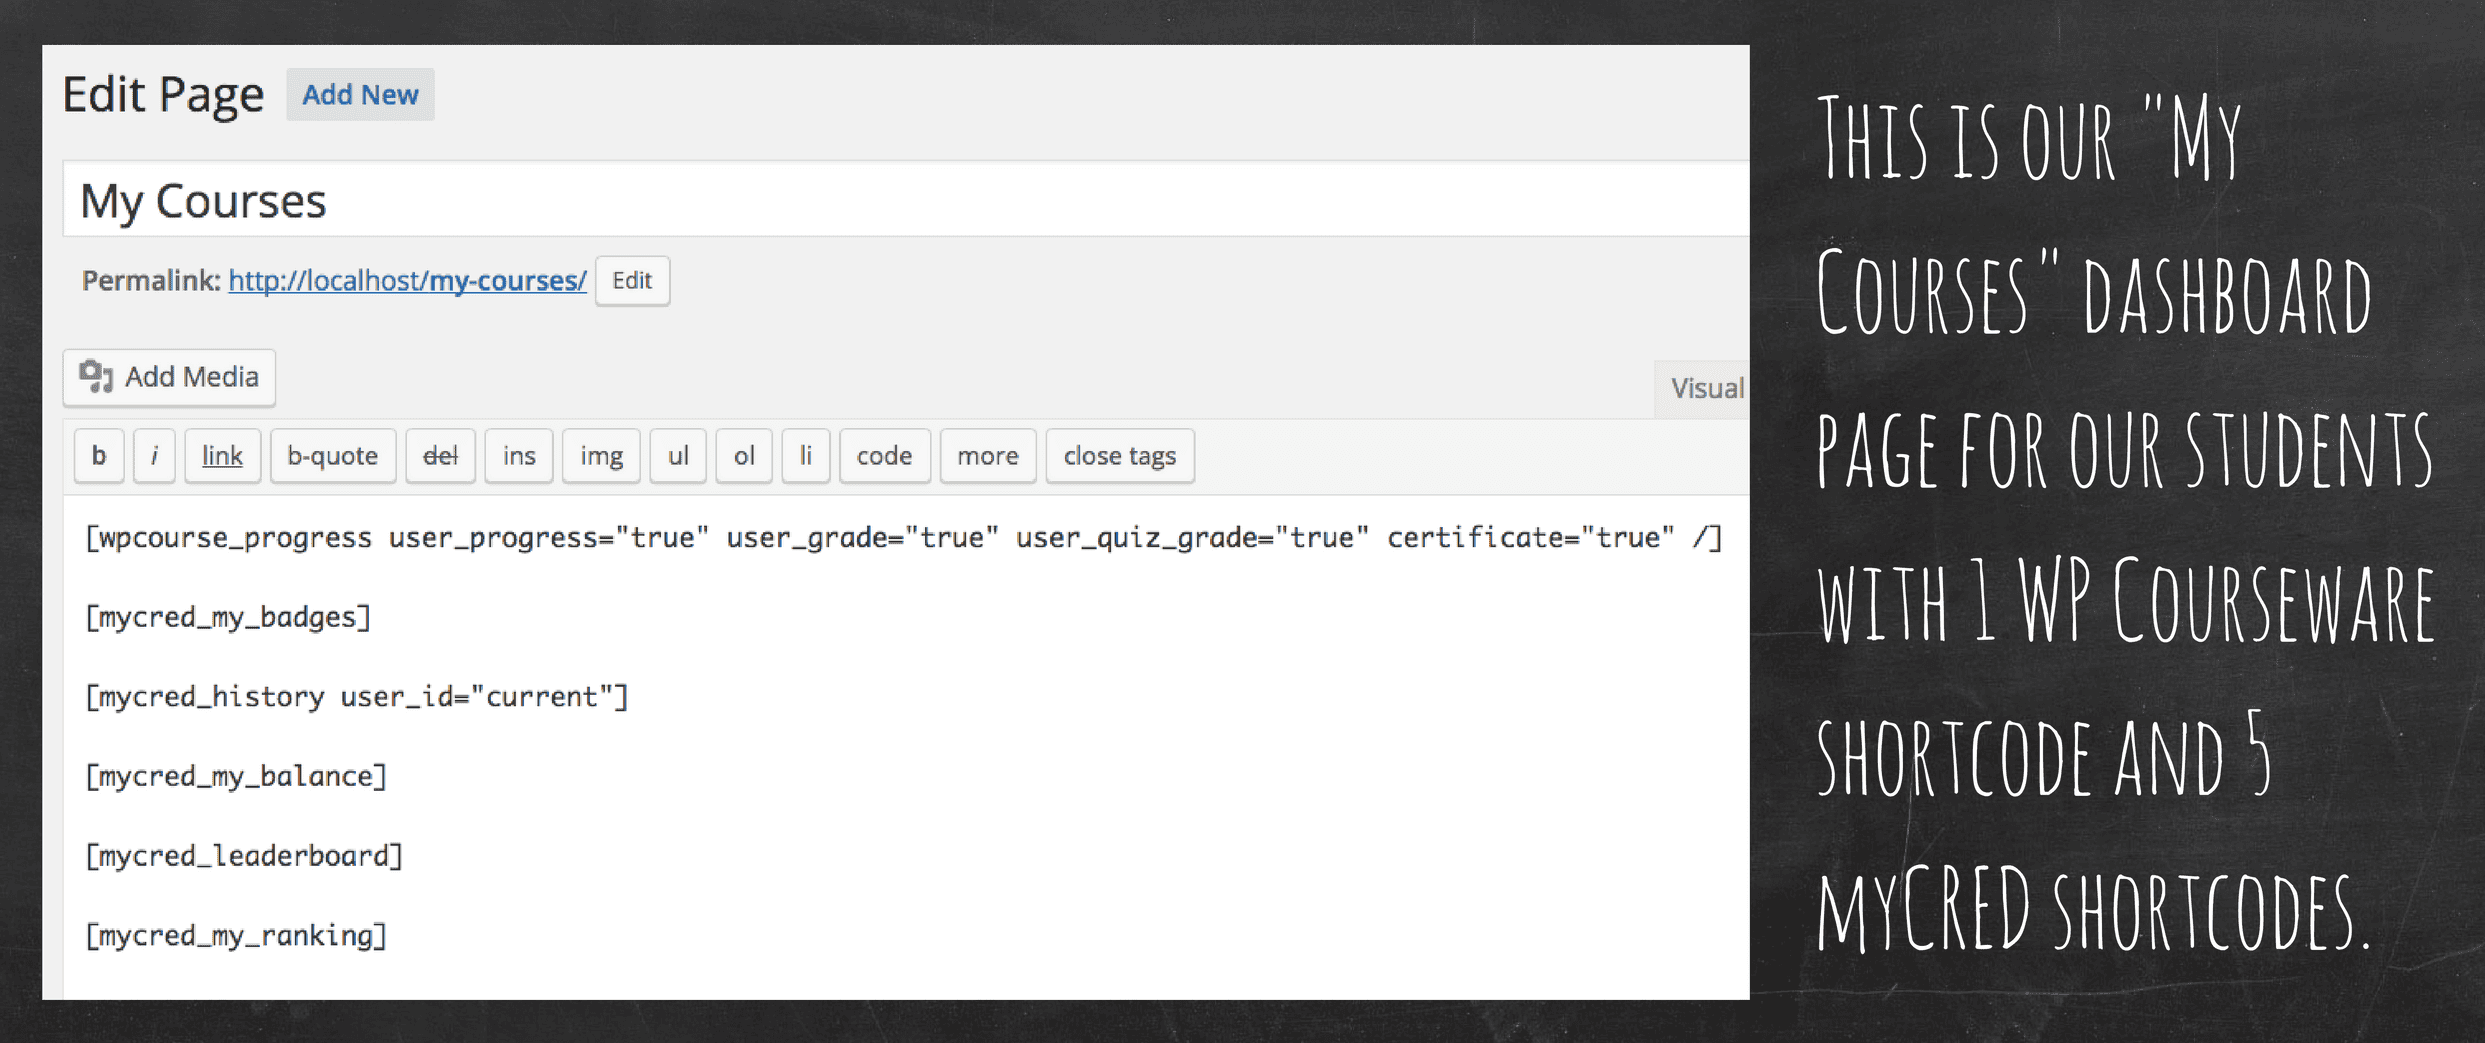Click the wpcourse_progress shortcode line
2485x1043 pixels.
coord(904,538)
